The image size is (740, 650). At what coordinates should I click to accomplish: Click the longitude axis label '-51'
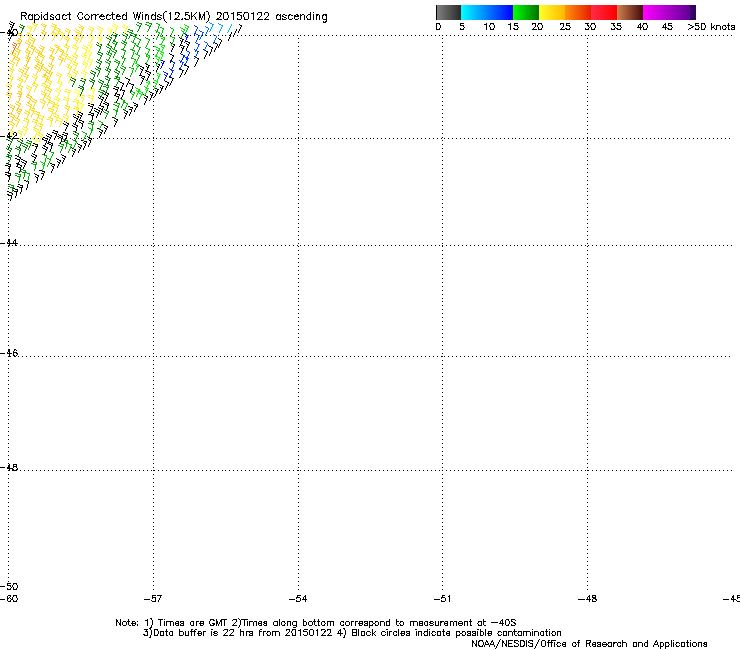pyautogui.click(x=442, y=599)
